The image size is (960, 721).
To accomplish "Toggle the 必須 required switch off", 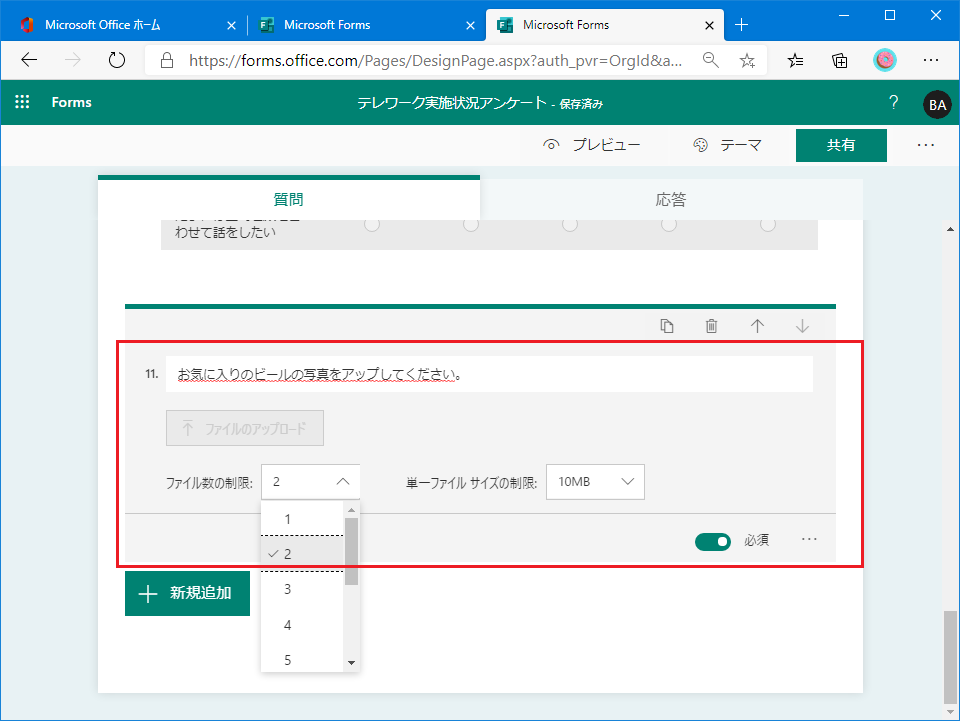I will pyautogui.click(x=713, y=541).
